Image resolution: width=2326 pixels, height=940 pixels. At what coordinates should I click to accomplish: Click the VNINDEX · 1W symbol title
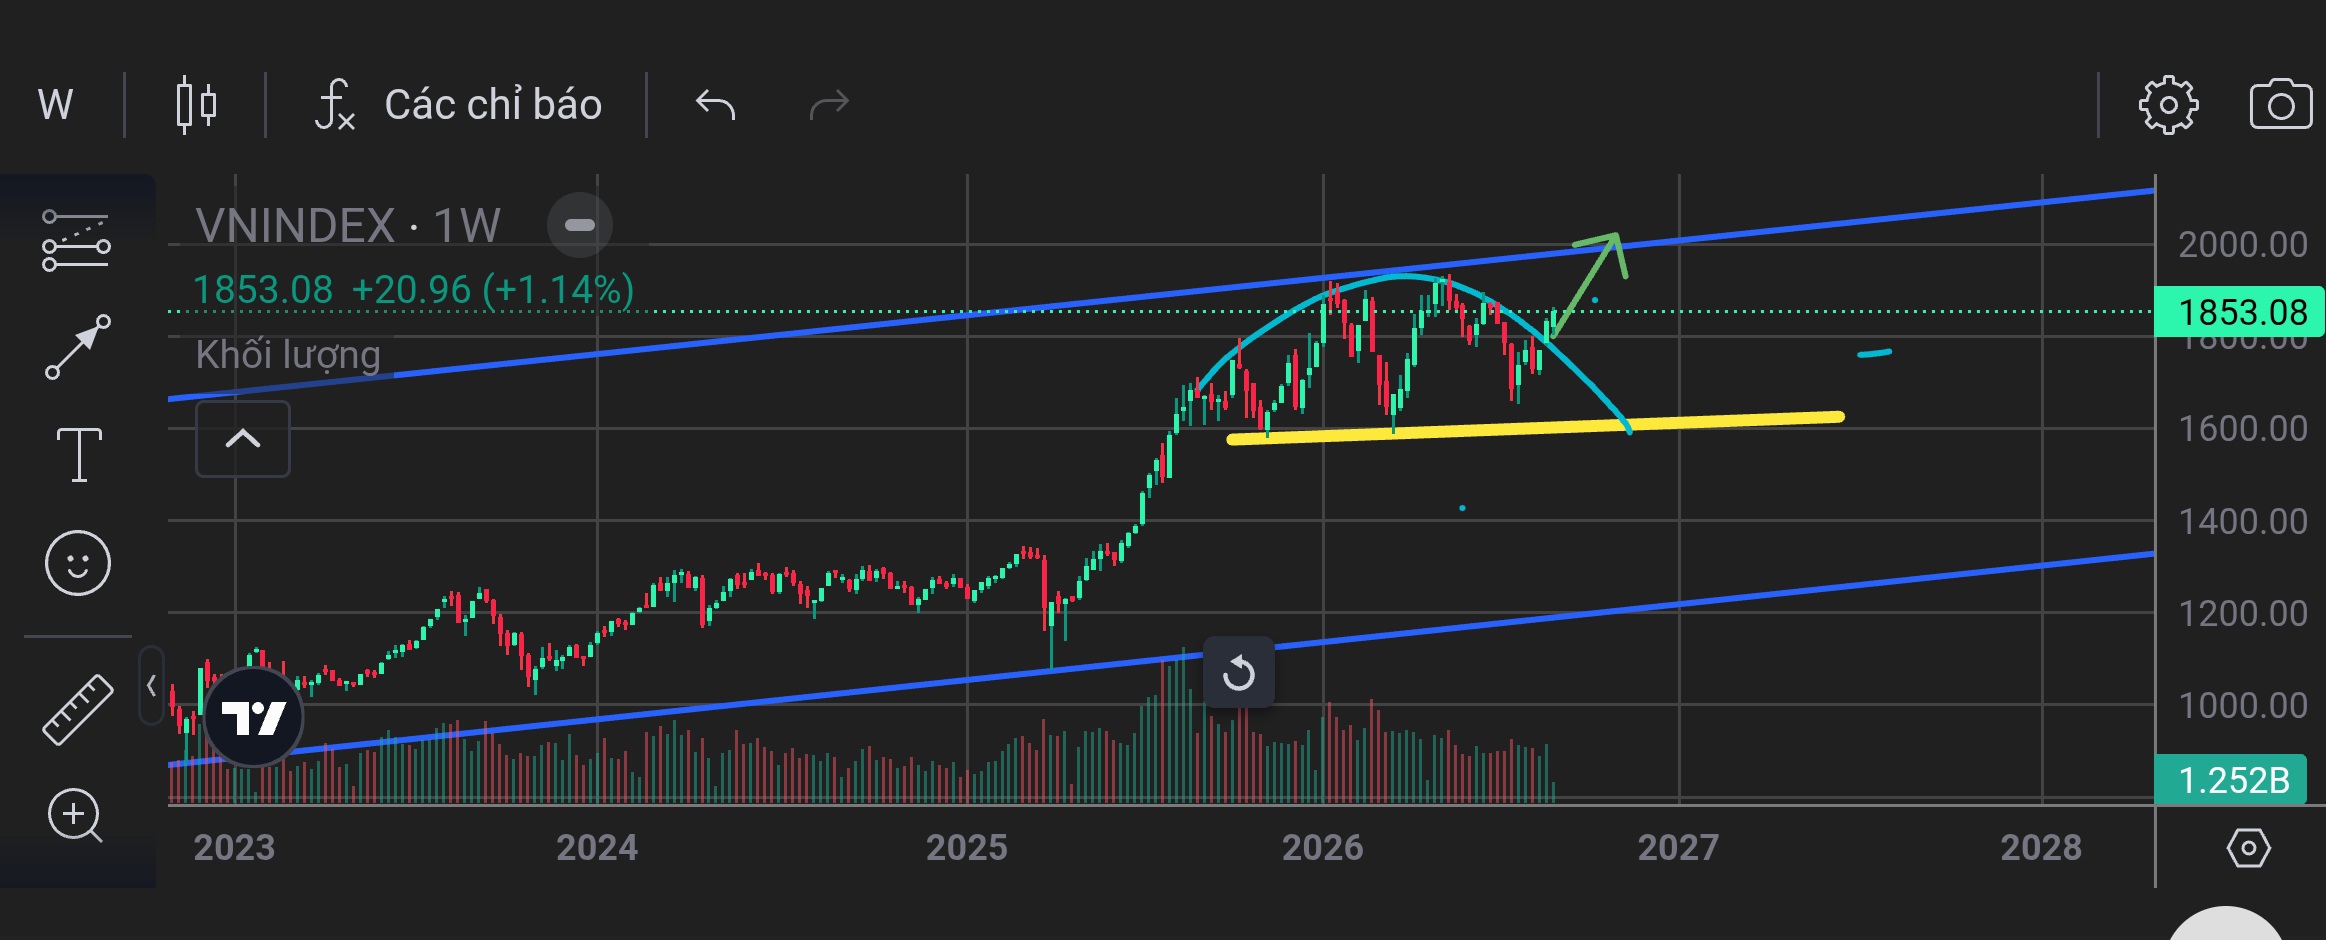click(x=348, y=226)
